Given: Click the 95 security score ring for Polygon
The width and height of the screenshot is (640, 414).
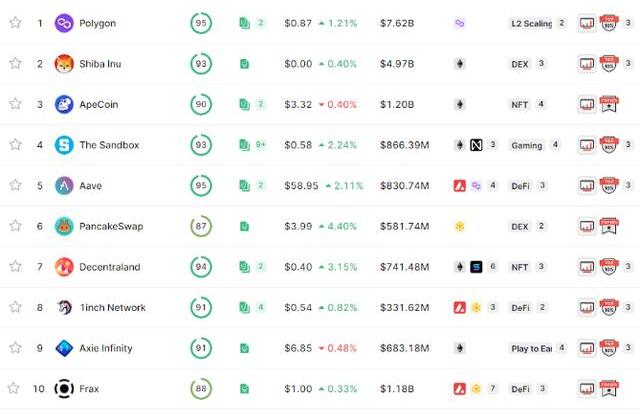Looking at the screenshot, I should 201,23.
